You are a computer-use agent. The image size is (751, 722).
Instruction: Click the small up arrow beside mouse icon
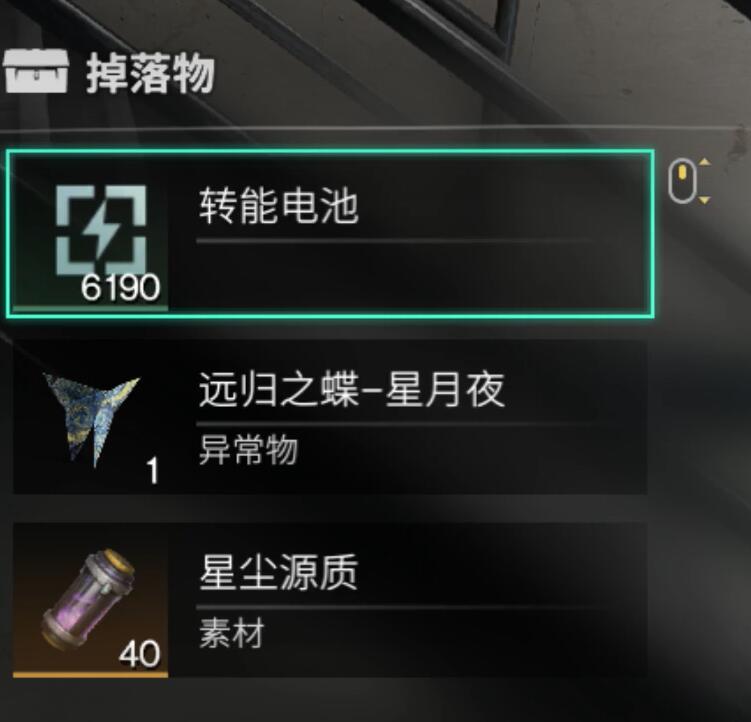tap(705, 162)
